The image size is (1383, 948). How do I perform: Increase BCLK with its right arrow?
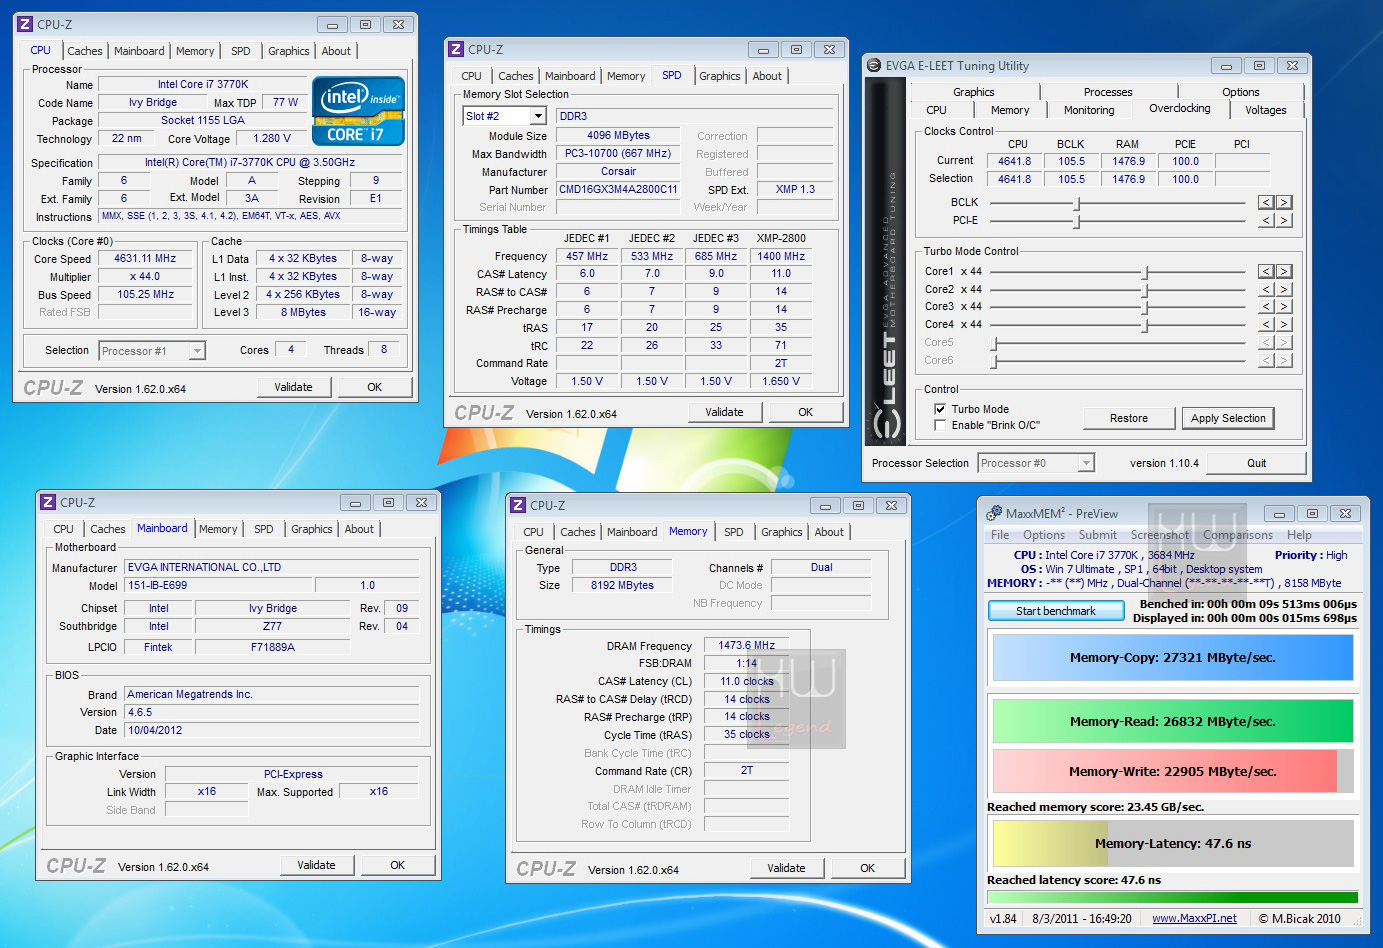point(1284,202)
